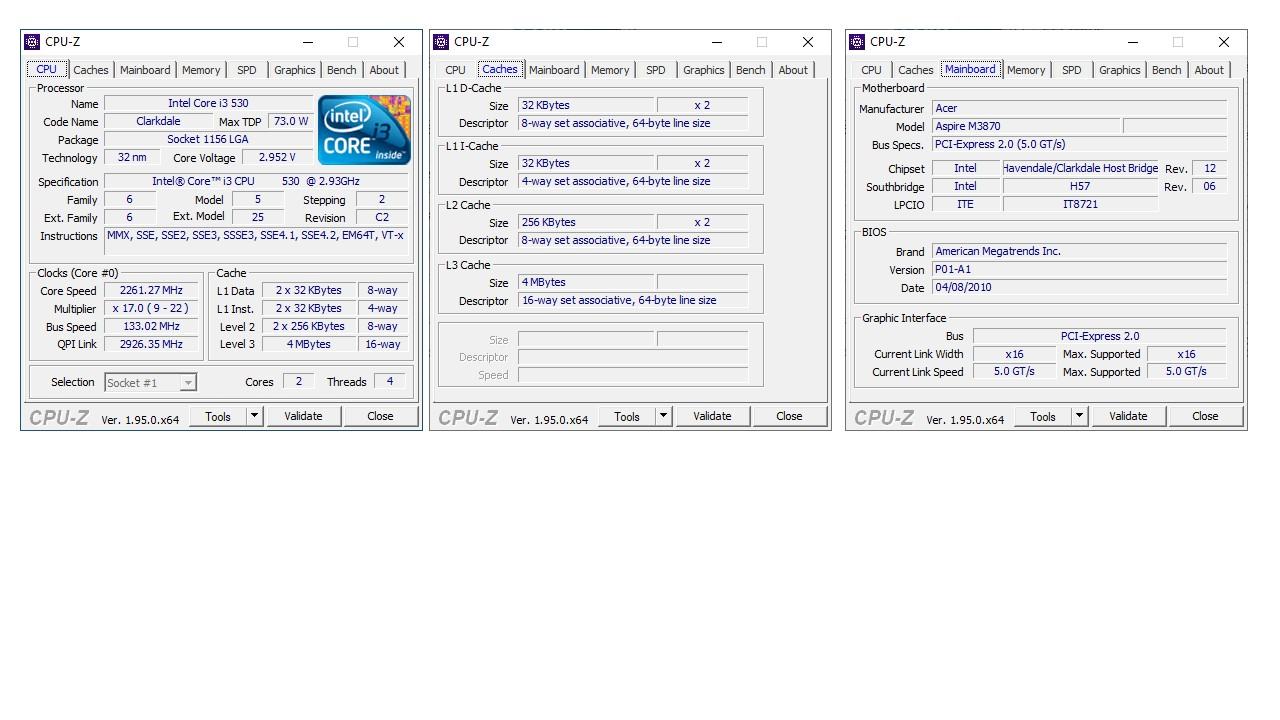Click the Core Speed value 2261.27 MHz
This screenshot has width=1280, height=720.
click(151, 290)
